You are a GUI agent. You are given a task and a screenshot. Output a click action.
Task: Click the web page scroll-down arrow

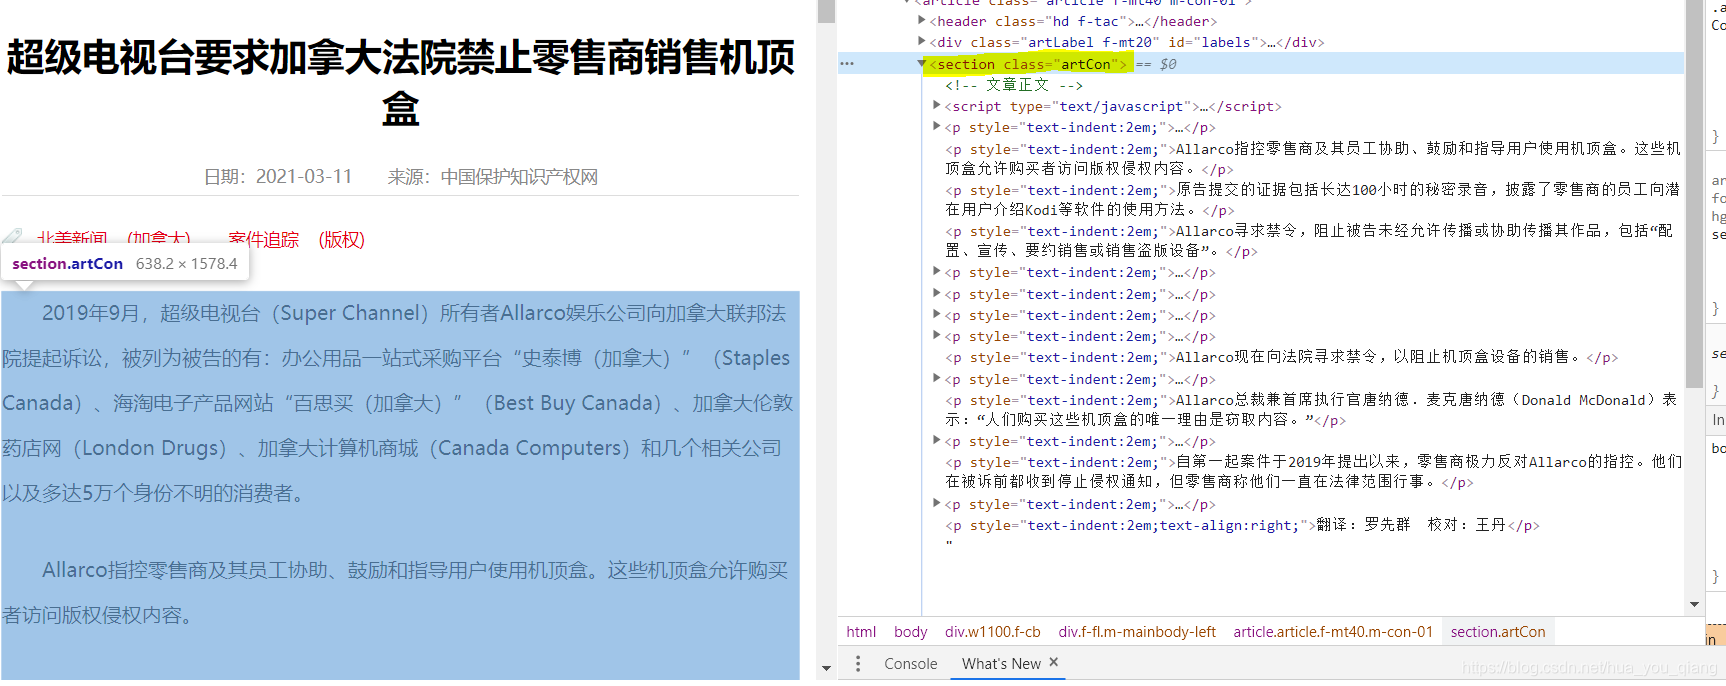point(826,667)
